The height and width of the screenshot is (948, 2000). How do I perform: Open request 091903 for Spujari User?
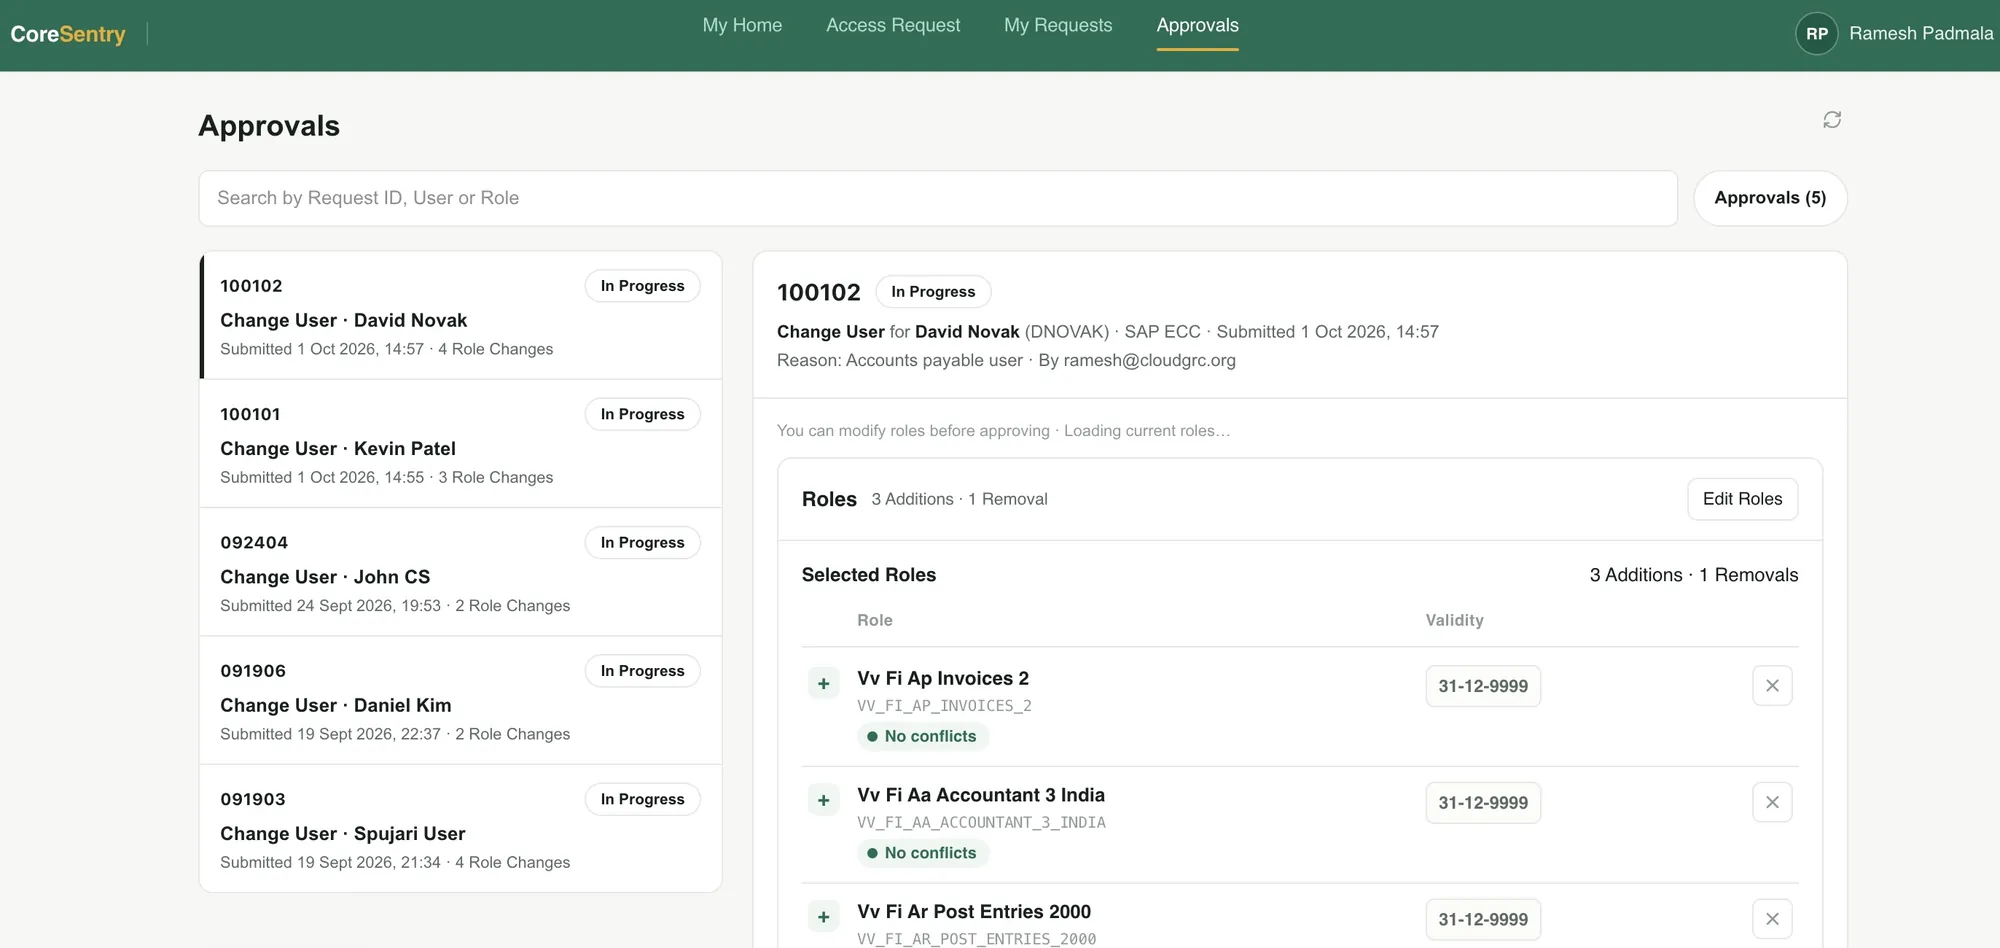click(x=461, y=828)
